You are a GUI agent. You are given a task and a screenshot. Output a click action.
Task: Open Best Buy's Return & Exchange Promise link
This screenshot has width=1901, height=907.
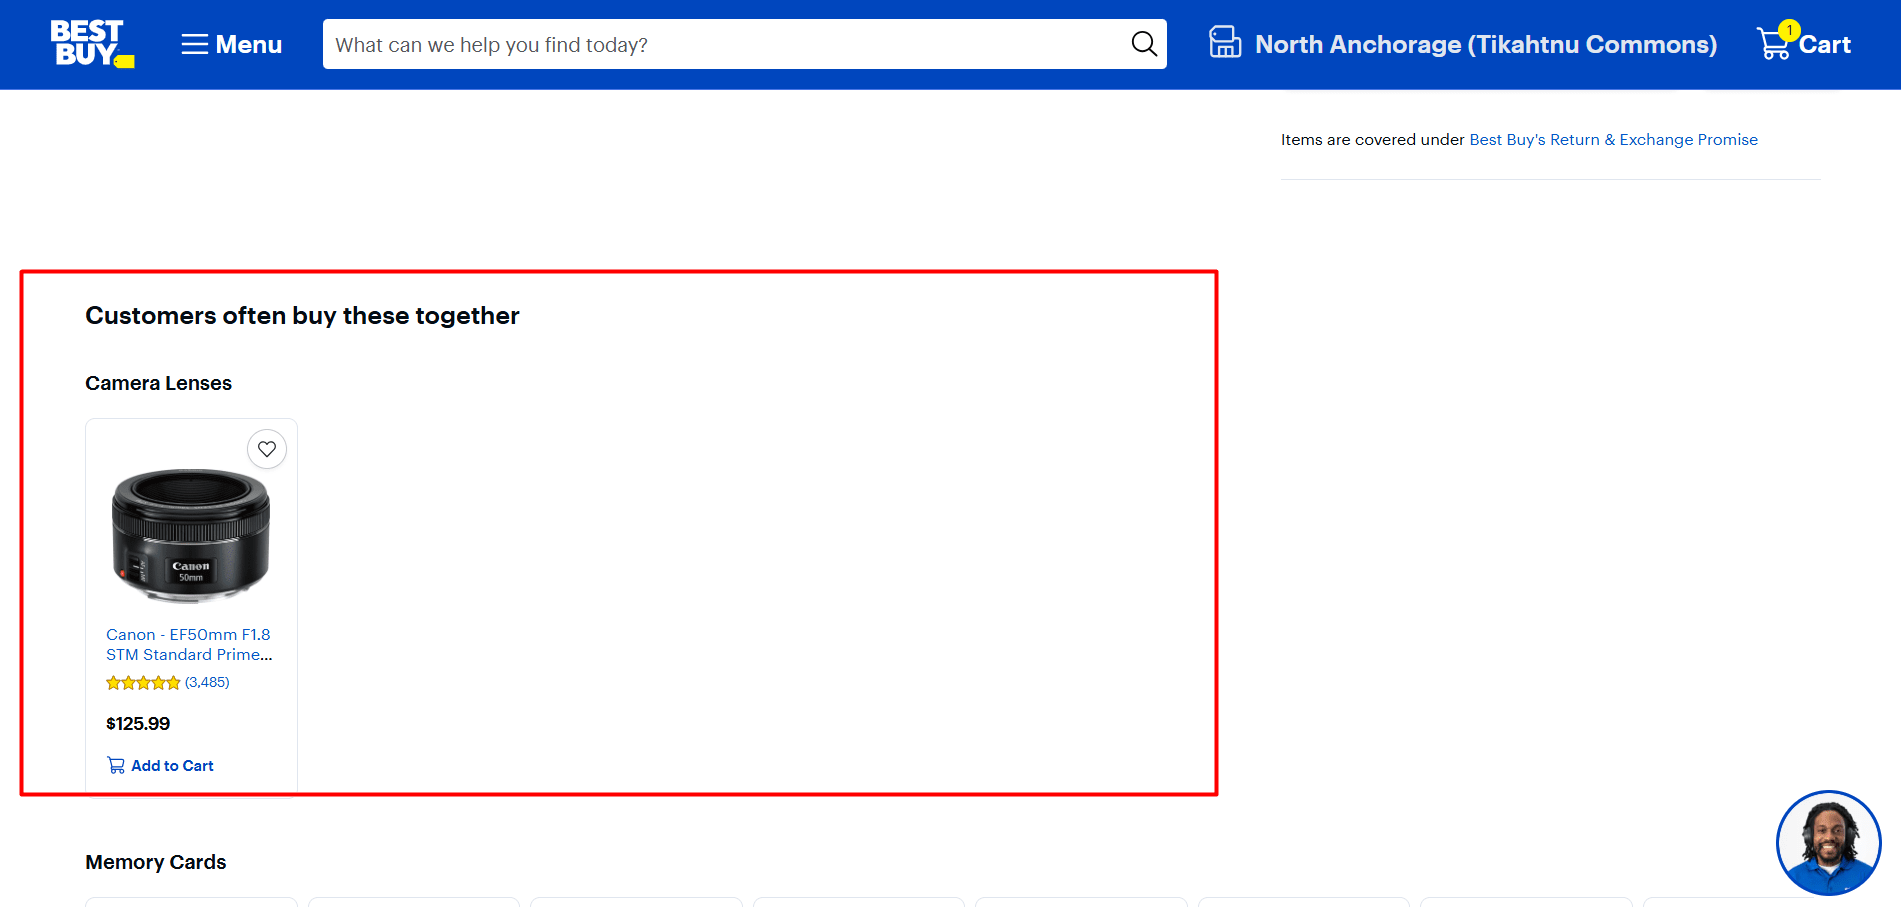coord(1613,140)
